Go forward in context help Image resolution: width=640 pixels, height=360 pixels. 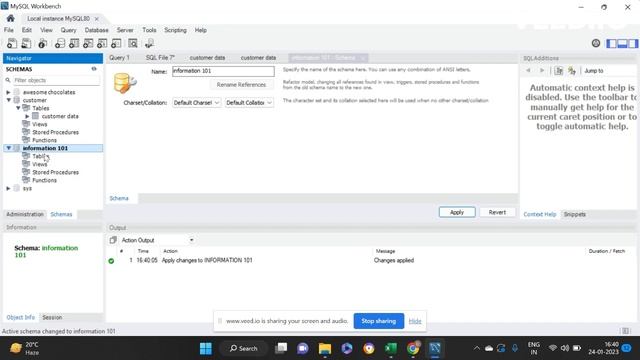(542, 71)
